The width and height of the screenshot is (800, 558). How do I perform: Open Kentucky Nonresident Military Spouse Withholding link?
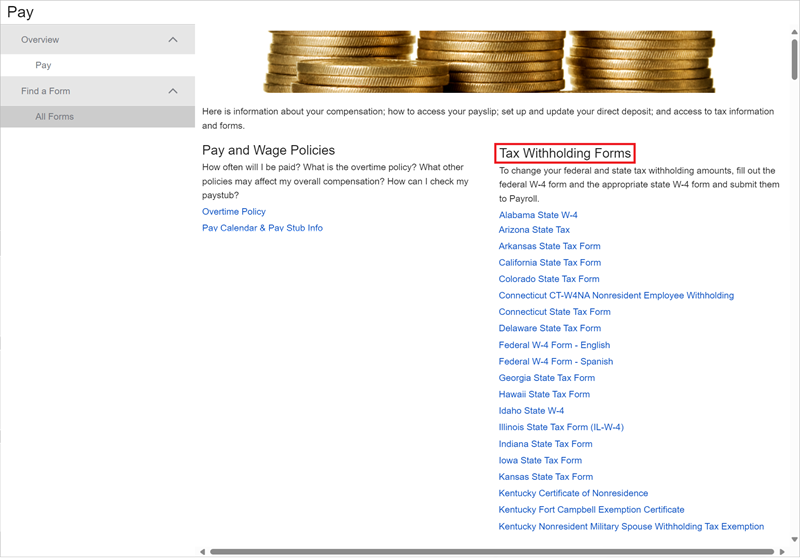[x=632, y=526]
